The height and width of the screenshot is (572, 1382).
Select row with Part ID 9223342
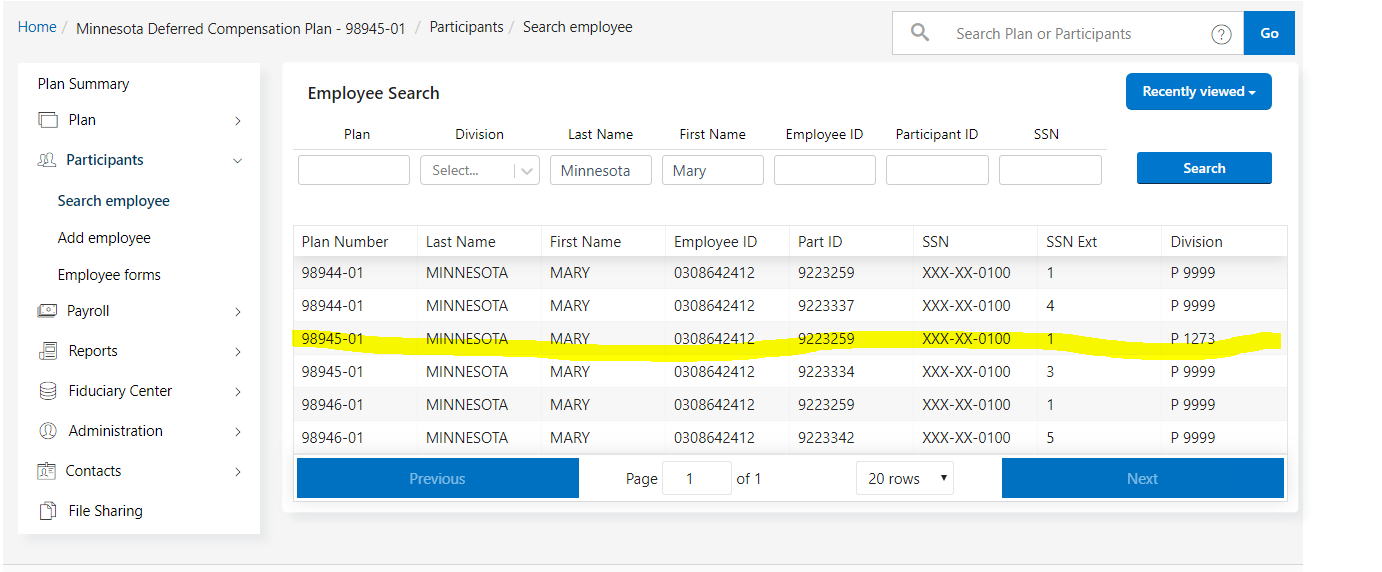[x=790, y=437]
